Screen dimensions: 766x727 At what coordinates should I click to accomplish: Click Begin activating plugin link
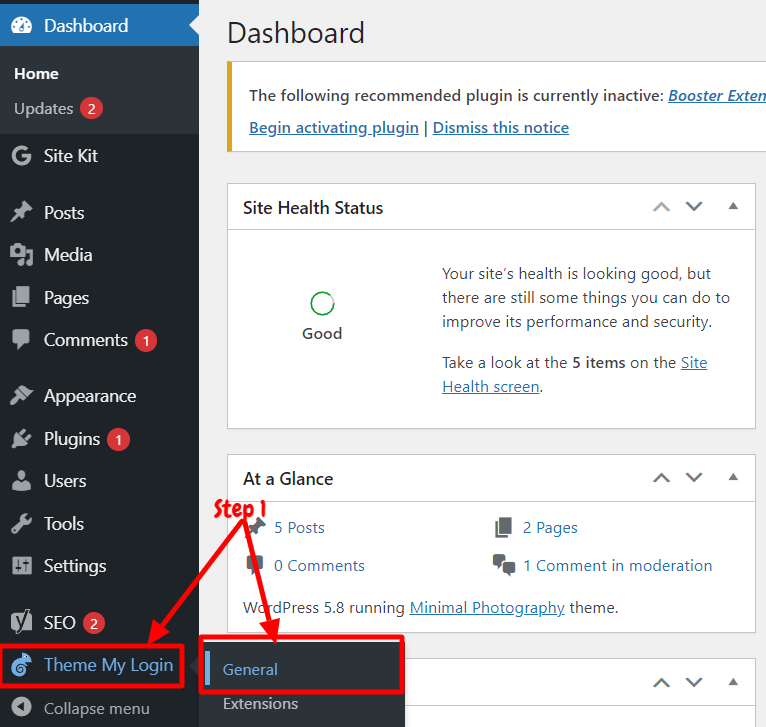coord(334,128)
